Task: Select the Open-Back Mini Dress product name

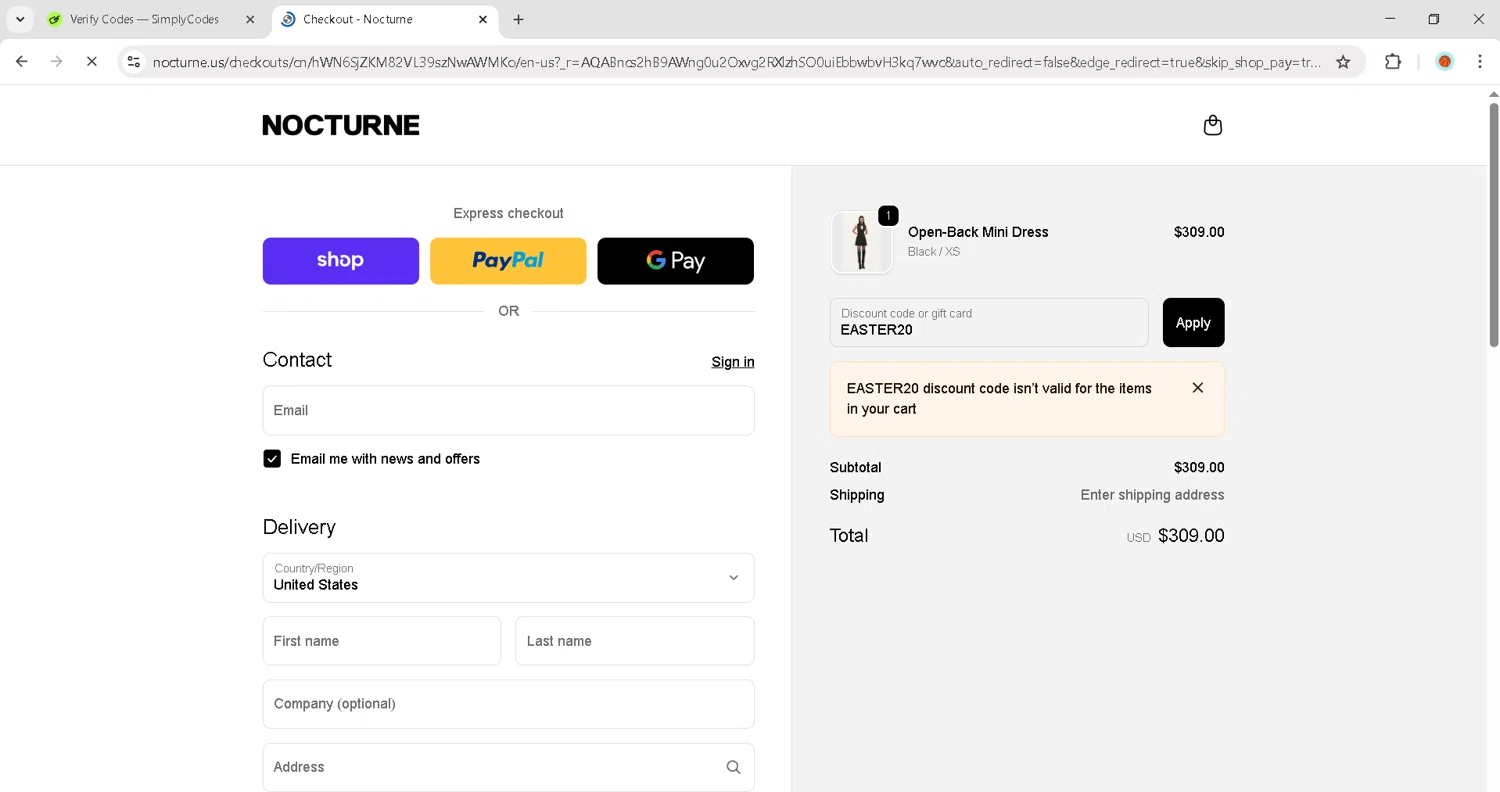Action: (x=978, y=232)
